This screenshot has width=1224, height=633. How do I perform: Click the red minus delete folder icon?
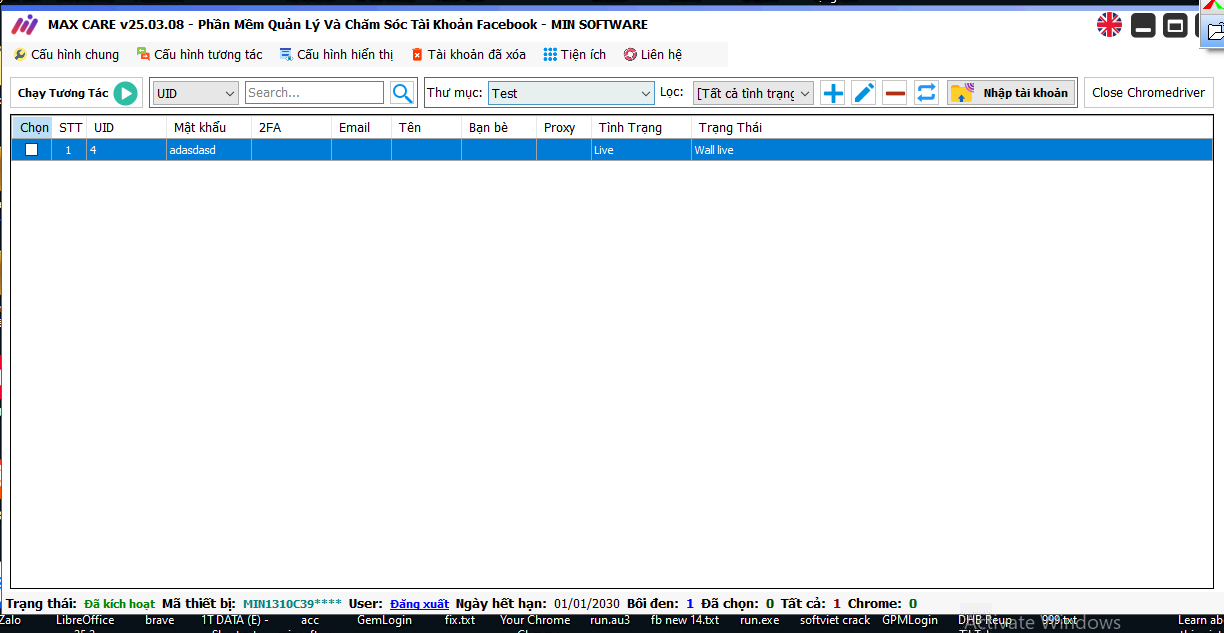pos(895,93)
